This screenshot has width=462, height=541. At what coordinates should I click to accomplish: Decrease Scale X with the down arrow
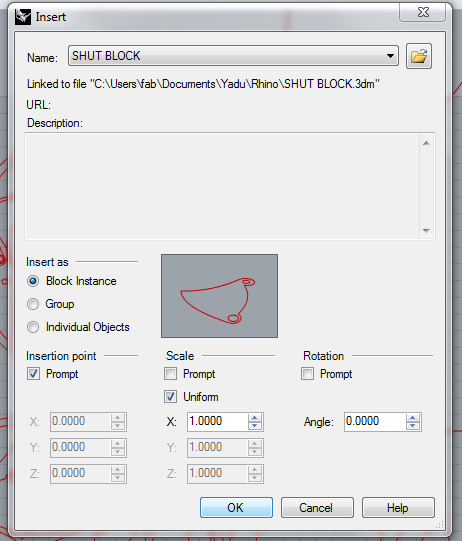tap(255, 426)
